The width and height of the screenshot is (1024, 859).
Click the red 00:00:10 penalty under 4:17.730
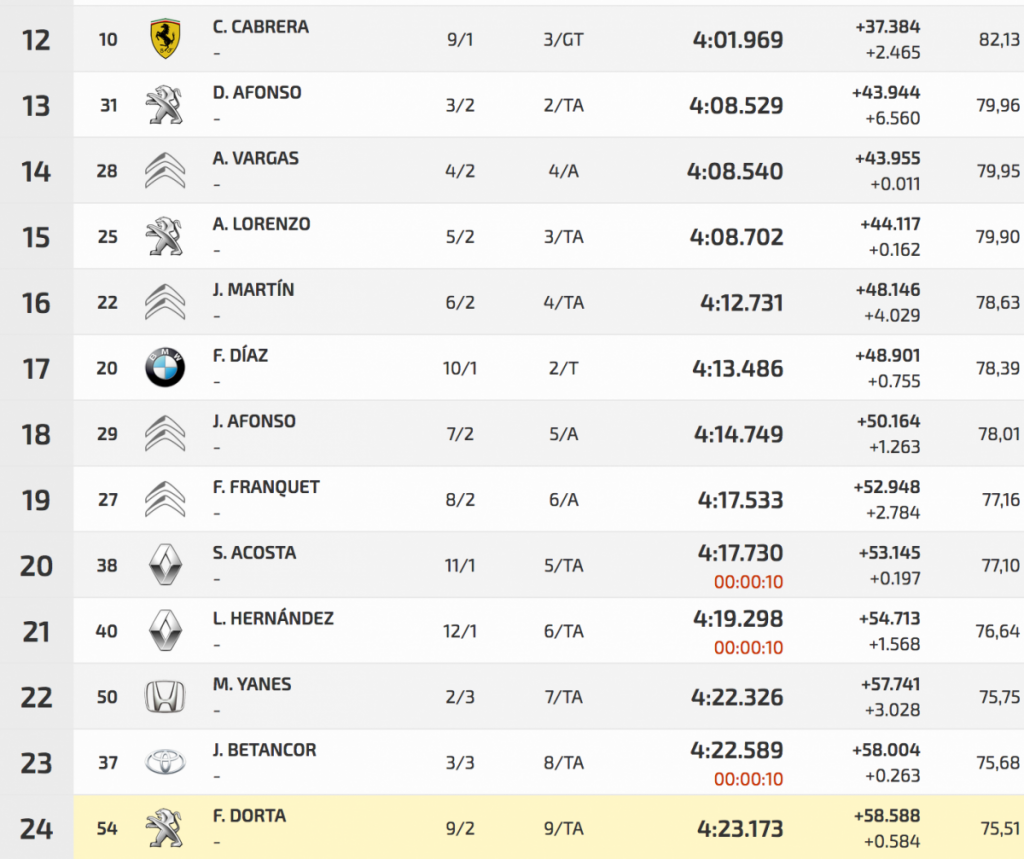tap(749, 582)
